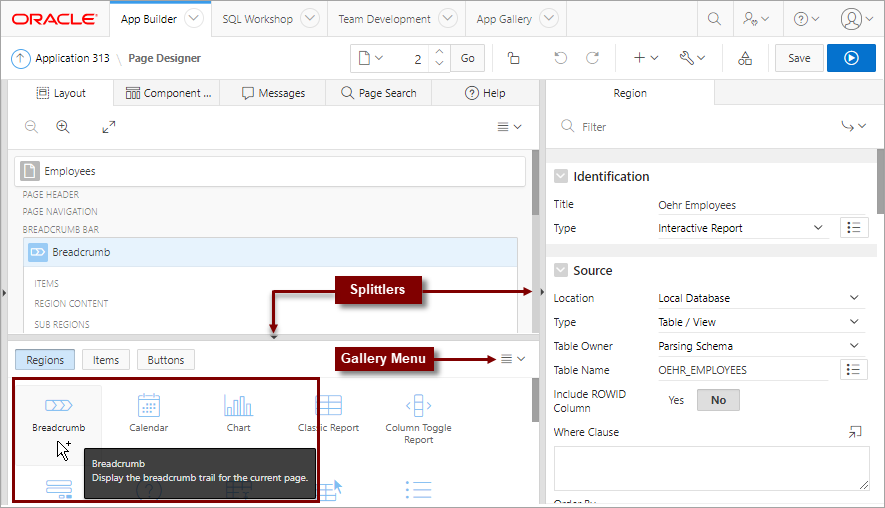Open the Utilities wrench menu
The width and height of the screenshot is (885, 508).
[x=692, y=58]
